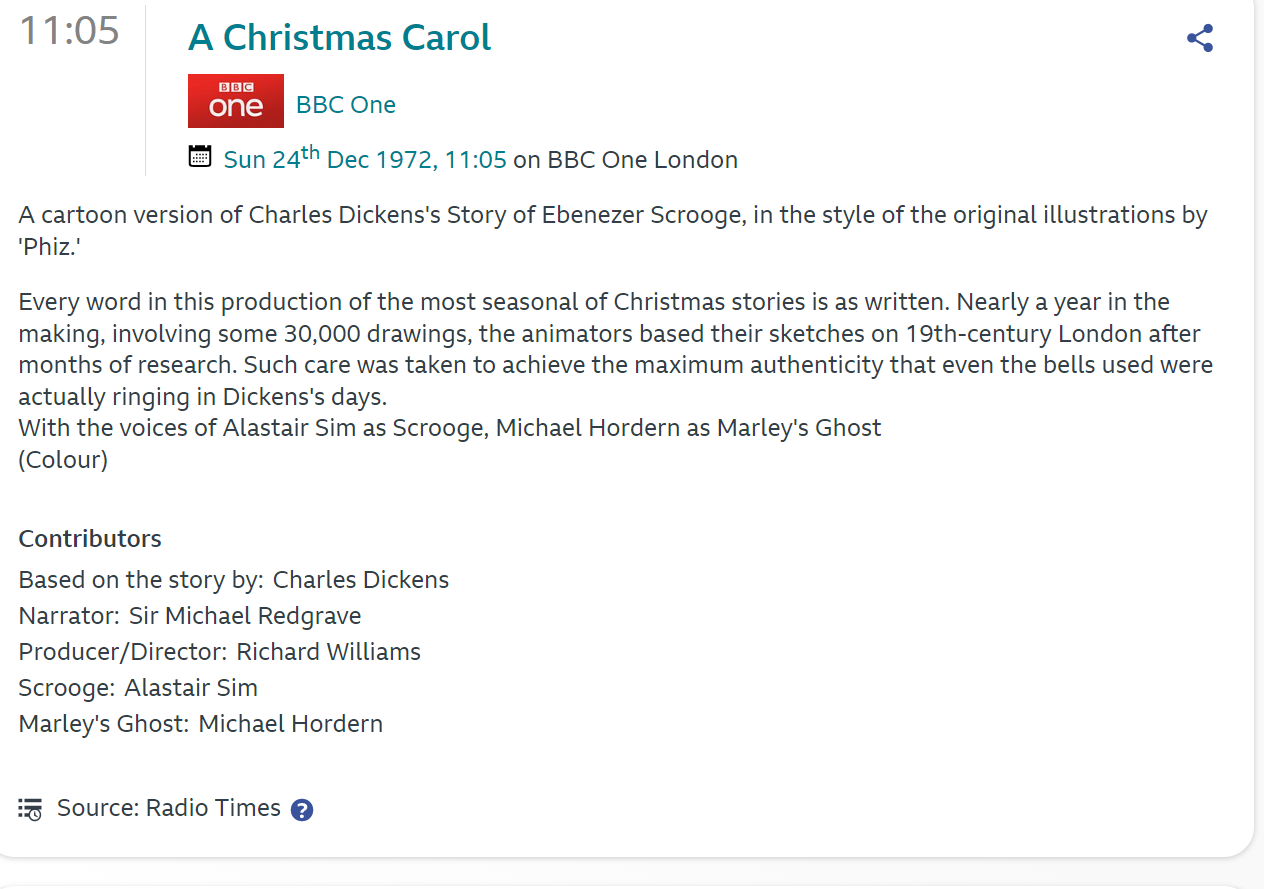Click the paragraph starting "Every word in this production"
This screenshot has height=889, width=1264.
pos(615,349)
